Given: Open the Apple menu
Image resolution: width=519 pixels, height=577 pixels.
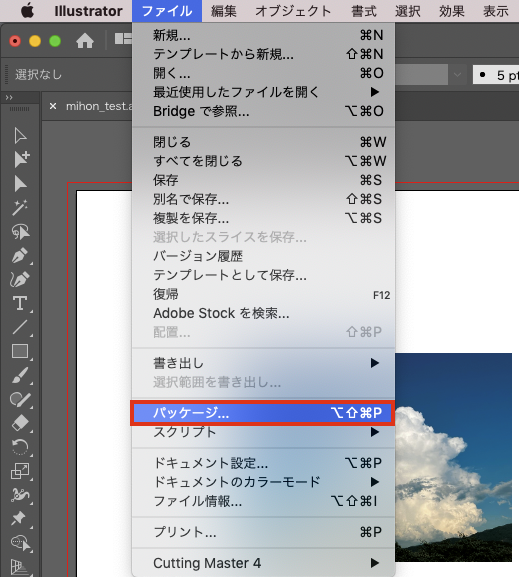Looking at the screenshot, I should click(x=27, y=11).
